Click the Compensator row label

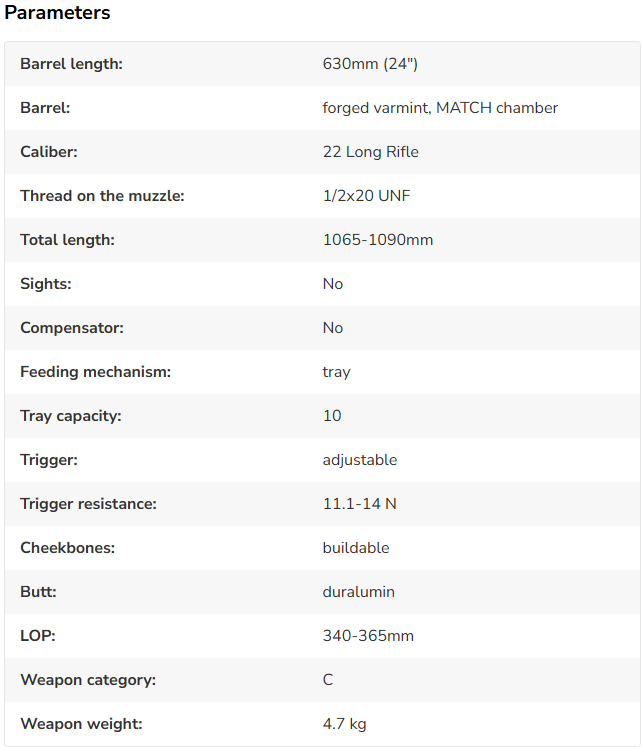point(72,328)
